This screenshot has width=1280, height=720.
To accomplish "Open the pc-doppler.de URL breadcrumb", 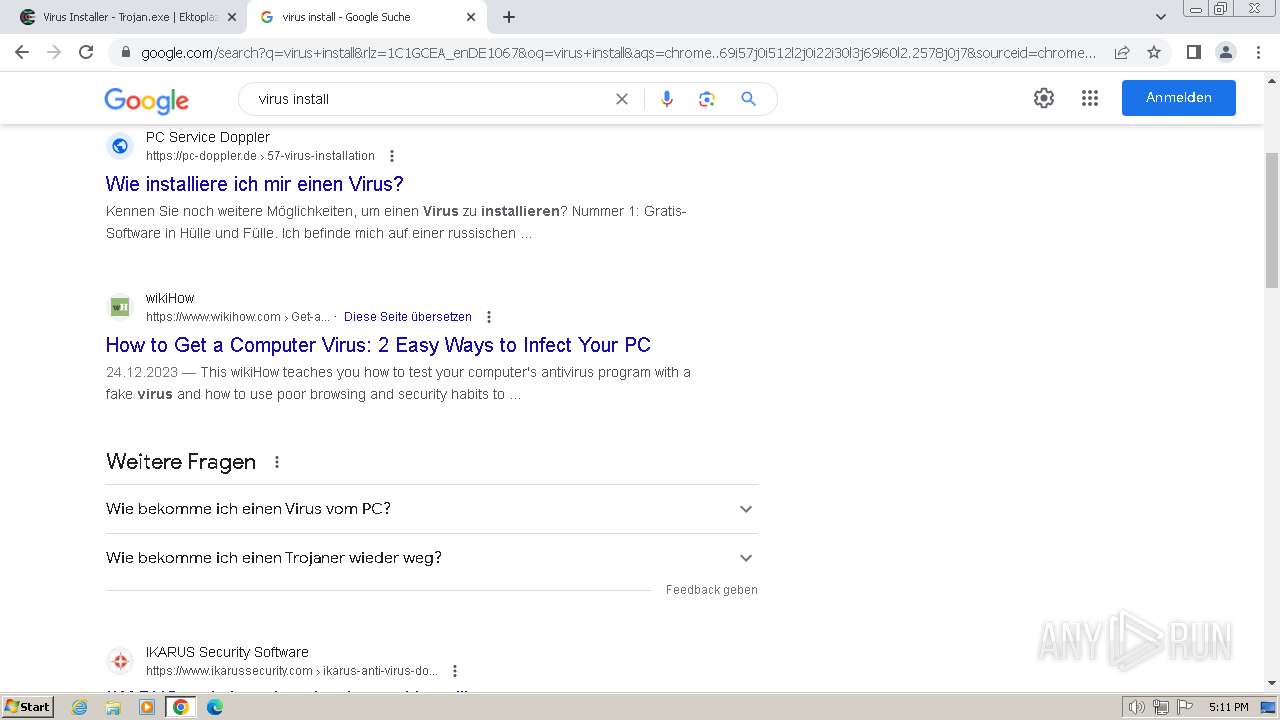I will [x=260, y=156].
